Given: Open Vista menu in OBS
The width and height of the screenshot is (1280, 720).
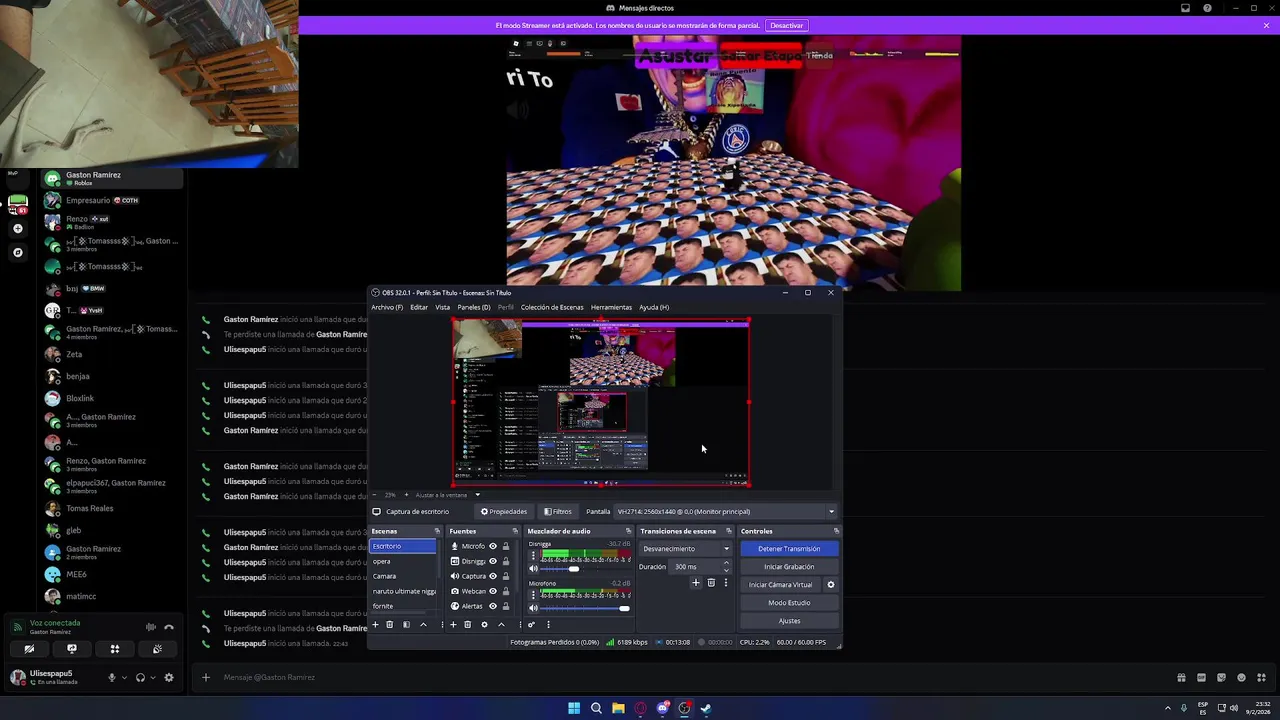Looking at the screenshot, I should pos(442,307).
